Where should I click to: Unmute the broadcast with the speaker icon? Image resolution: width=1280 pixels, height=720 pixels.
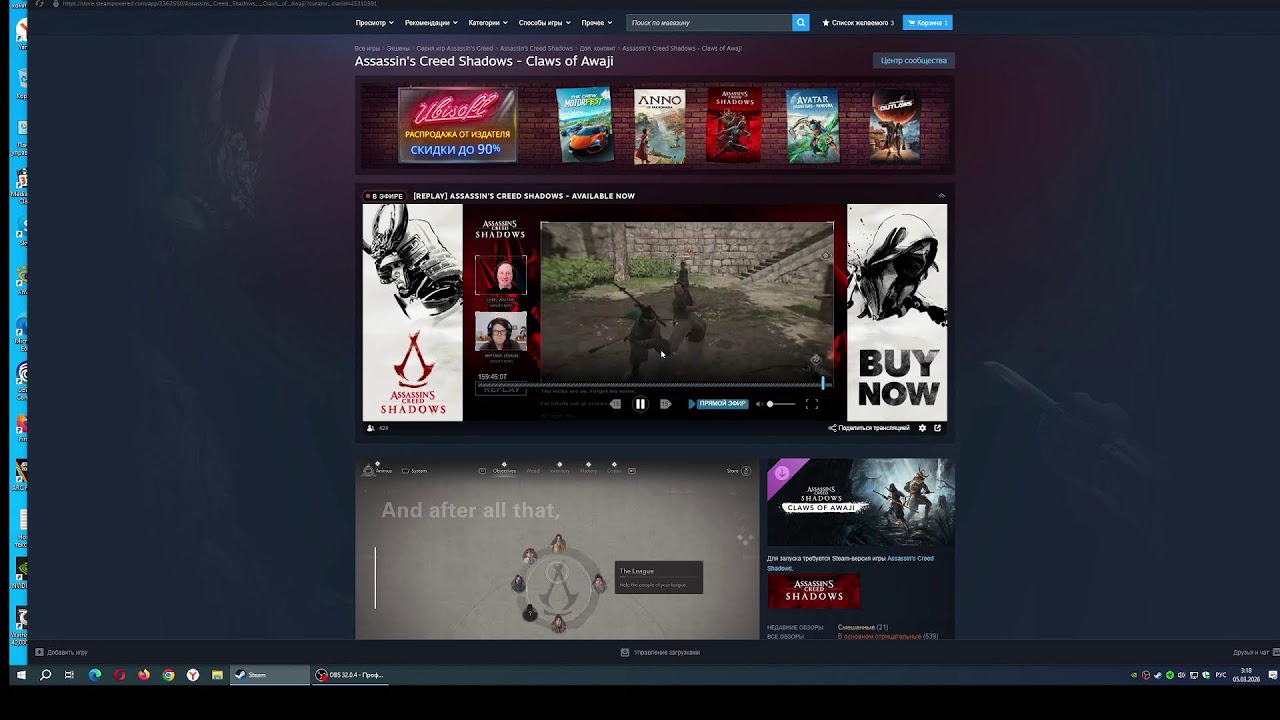point(758,404)
